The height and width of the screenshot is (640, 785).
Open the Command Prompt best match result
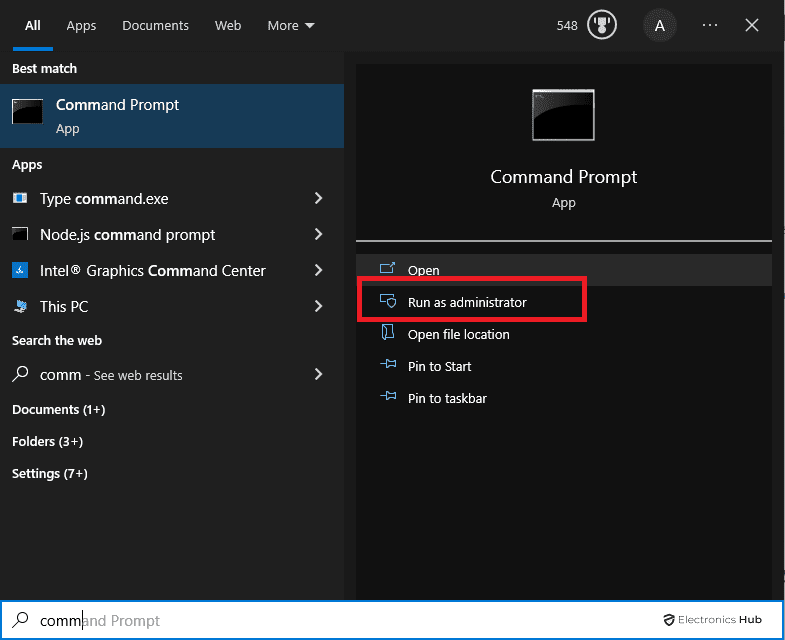(172, 116)
